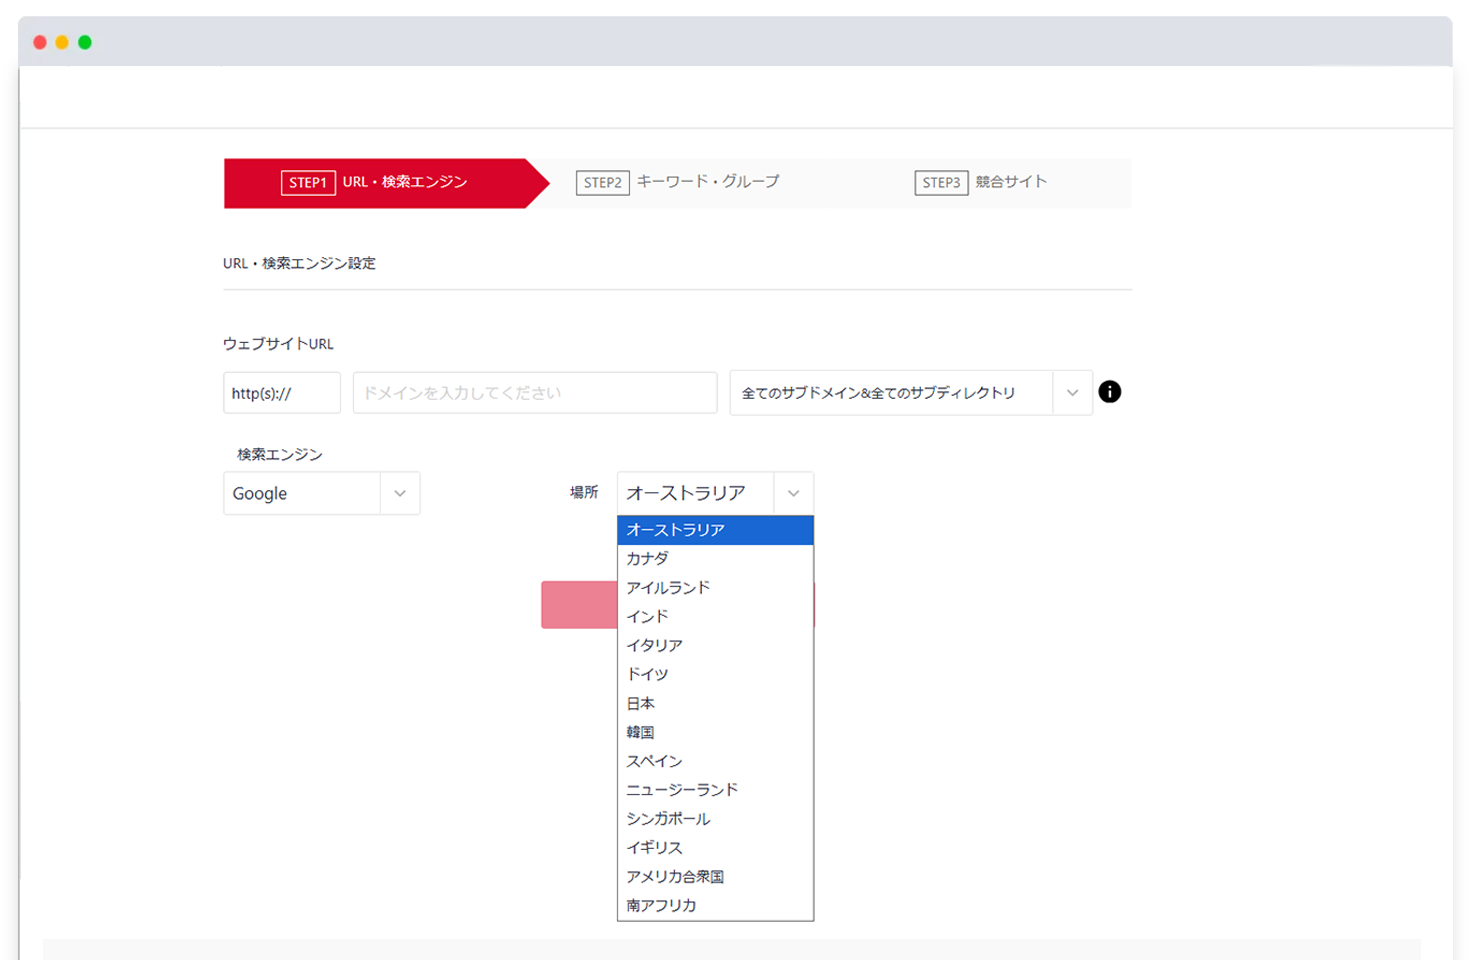Select オーストラリア from the location list

pyautogui.click(x=715, y=530)
